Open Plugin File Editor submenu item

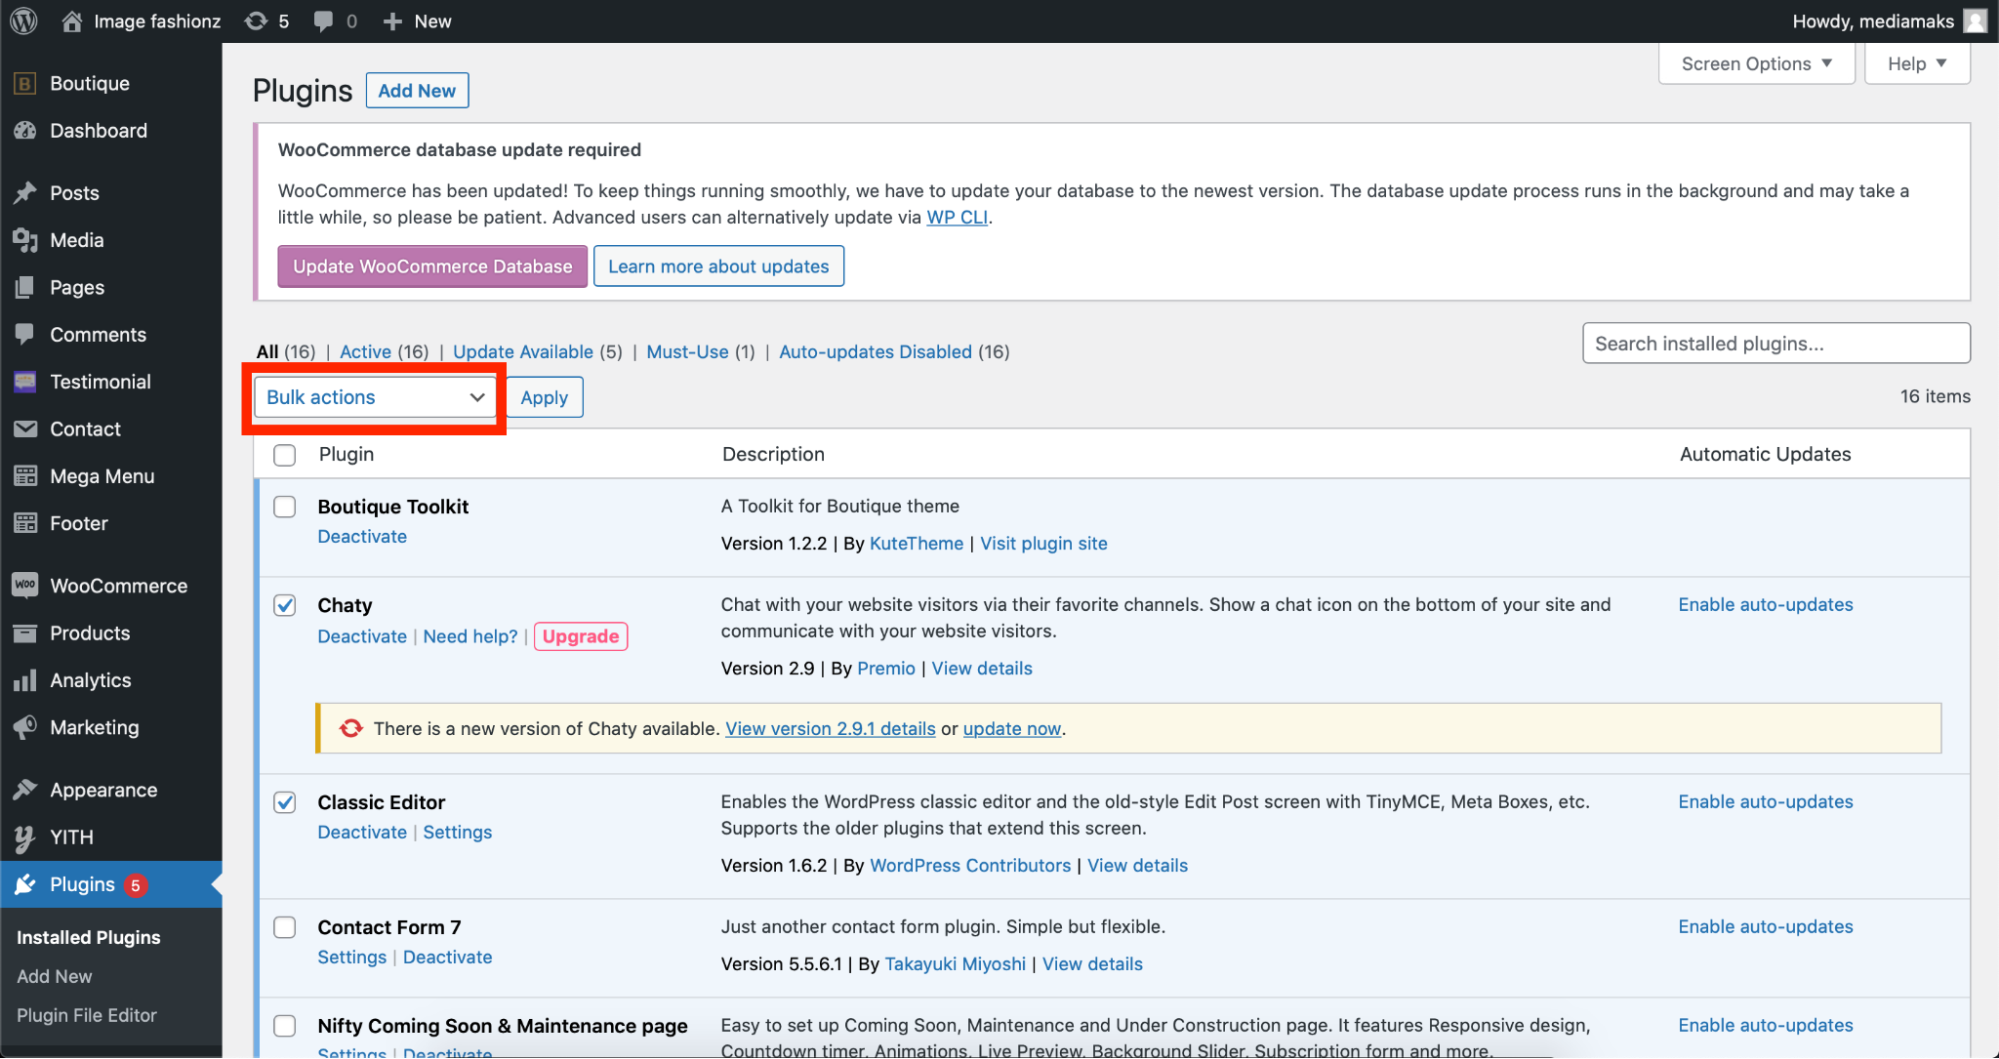coord(87,1015)
